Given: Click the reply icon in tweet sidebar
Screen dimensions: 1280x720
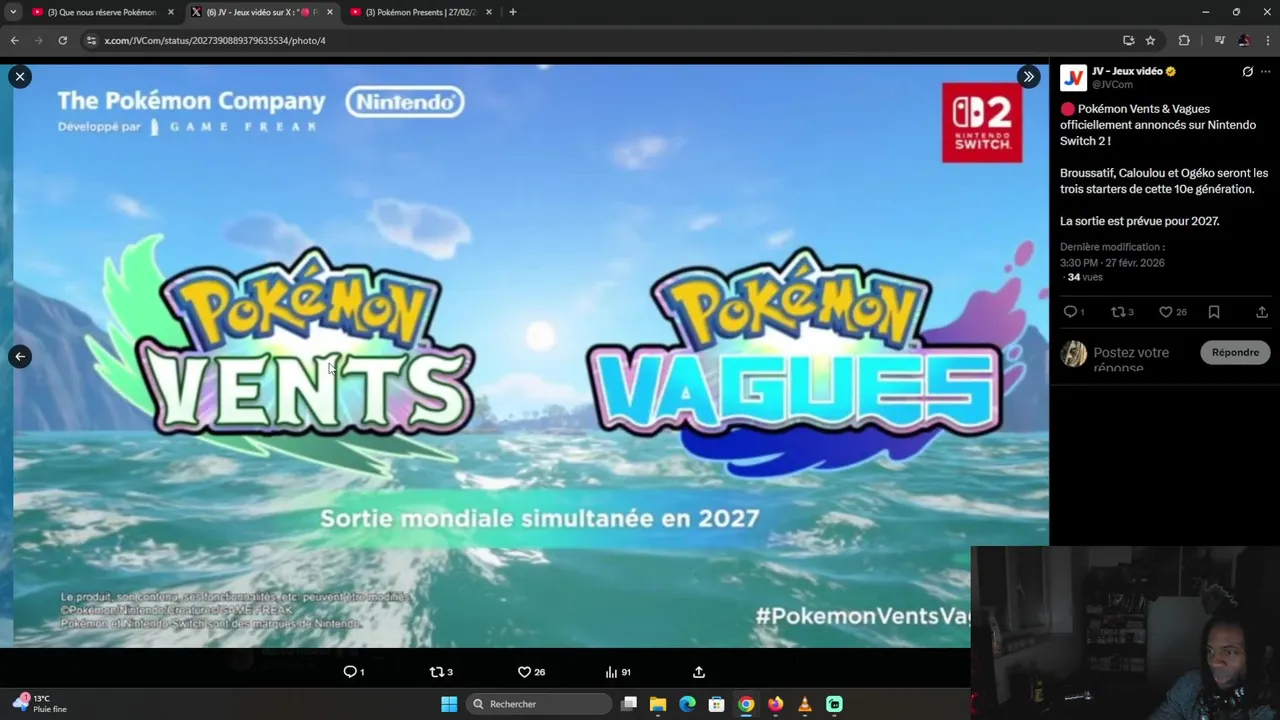Looking at the screenshot, I should (x=1069, y=312).
